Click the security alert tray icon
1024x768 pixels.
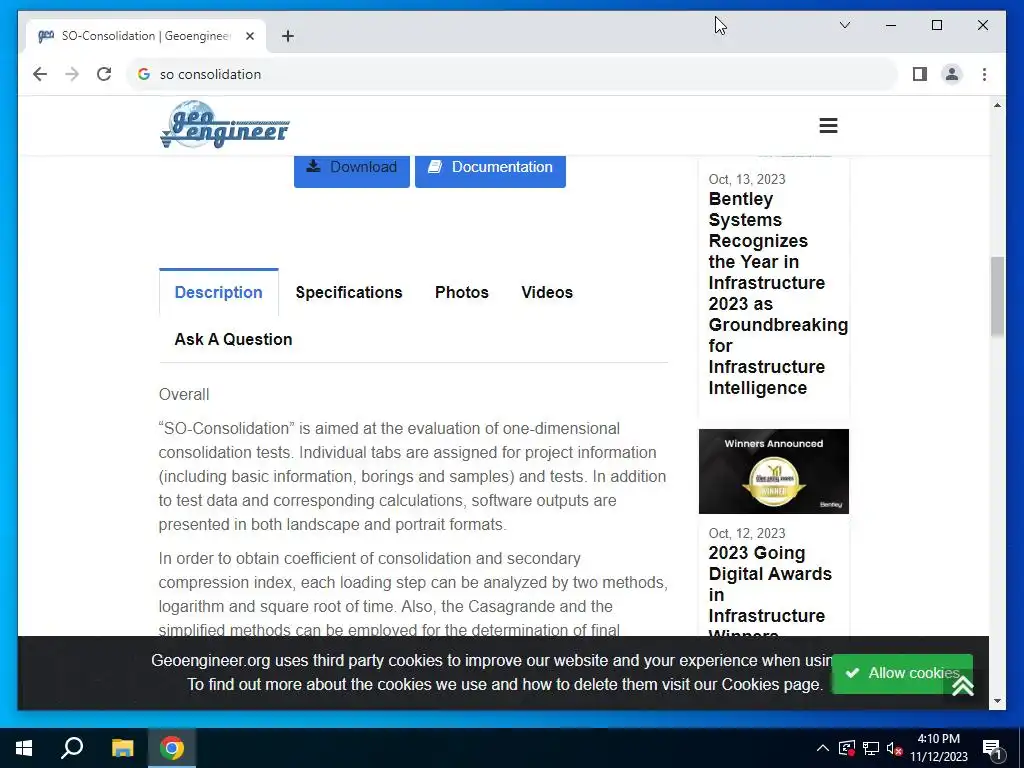847,748
